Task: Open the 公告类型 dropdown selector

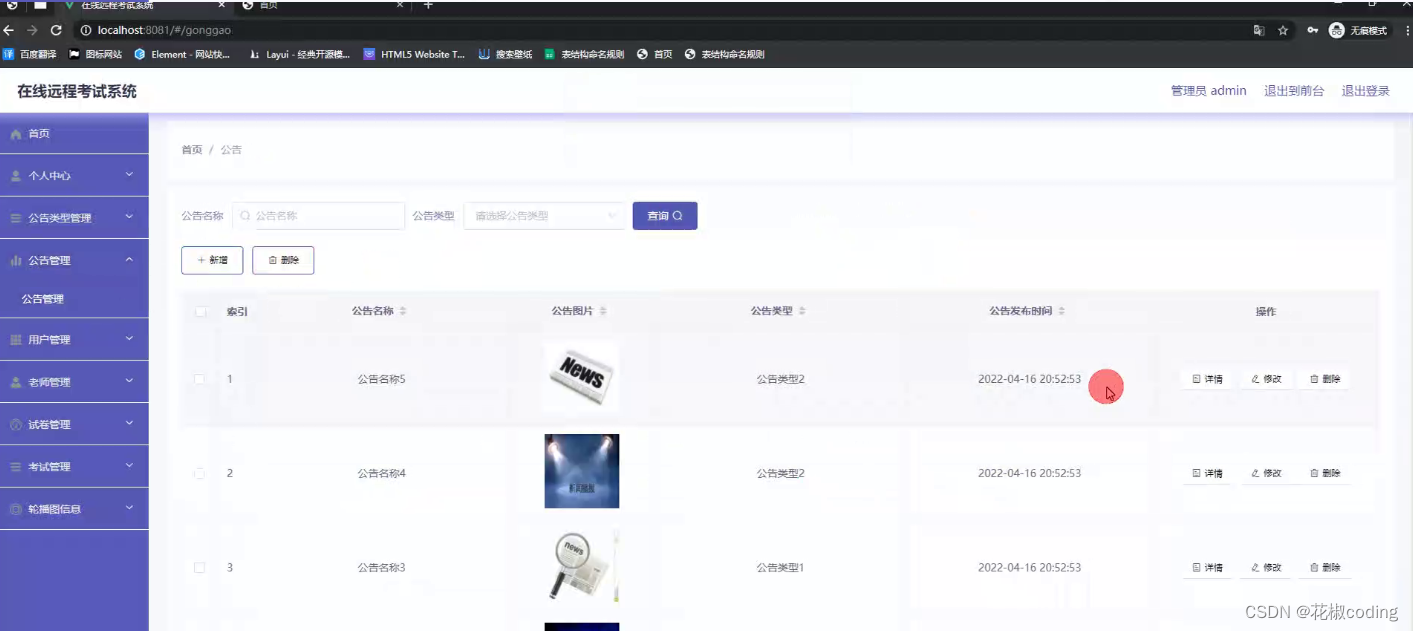Action: pyautogui.click(x=543, y=215)
